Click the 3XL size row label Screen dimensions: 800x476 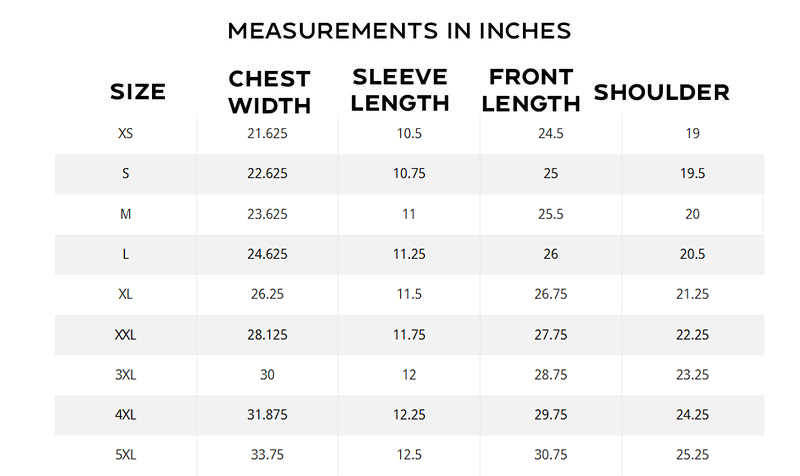(125, 375)
